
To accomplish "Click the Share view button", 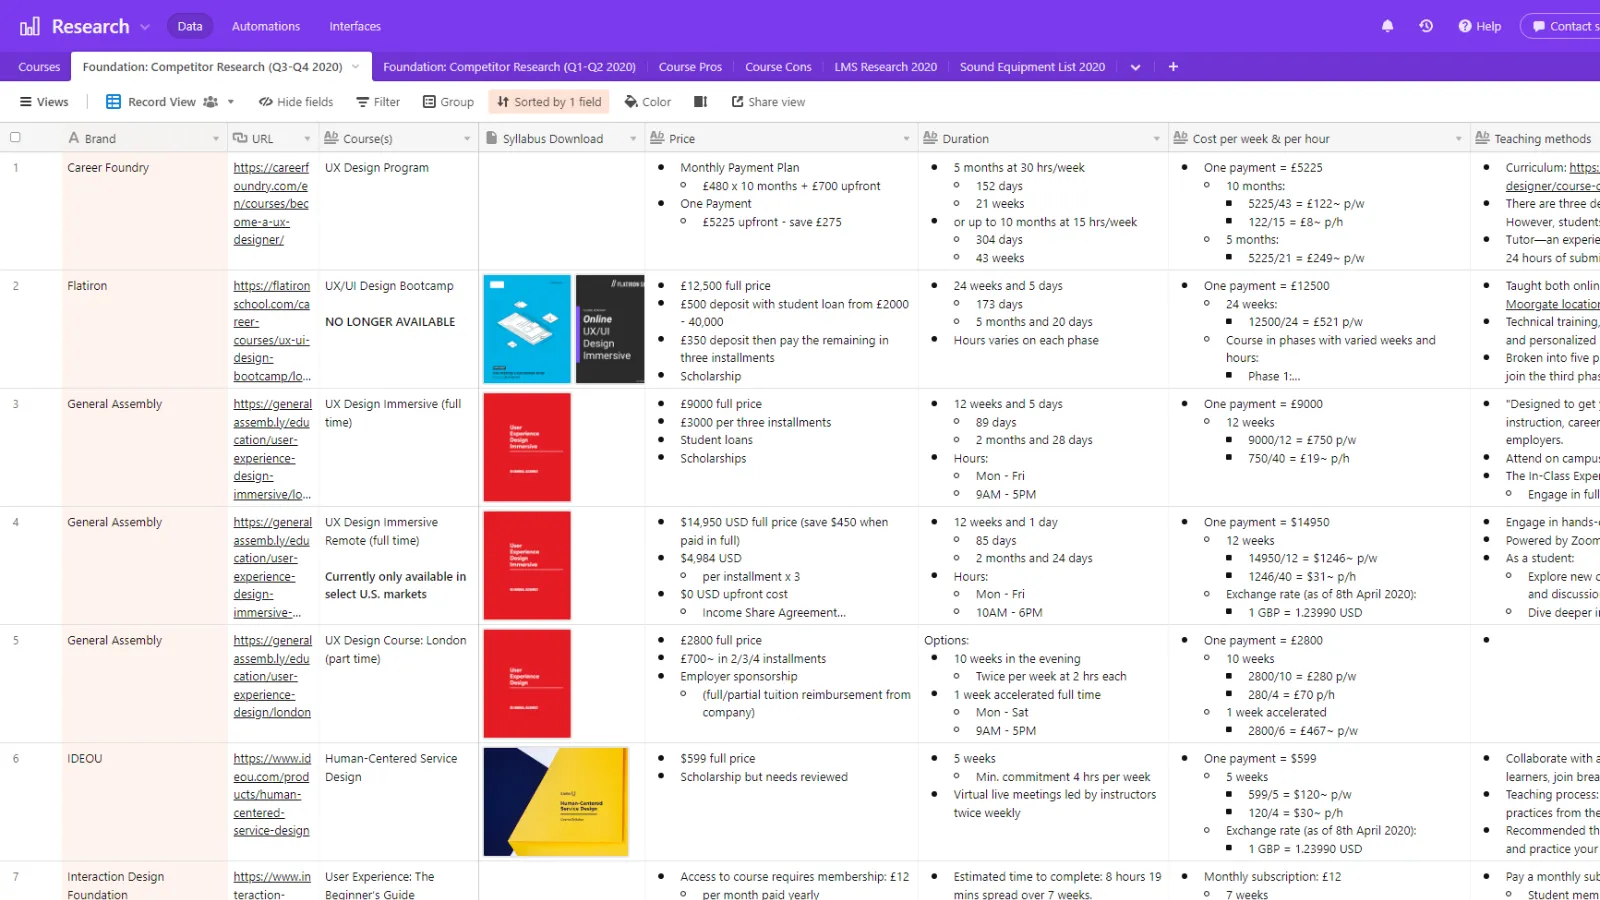I will pos(768,102).
